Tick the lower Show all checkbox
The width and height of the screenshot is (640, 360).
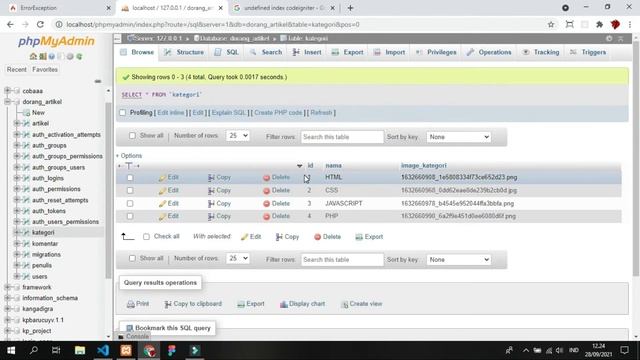(132, 258)
